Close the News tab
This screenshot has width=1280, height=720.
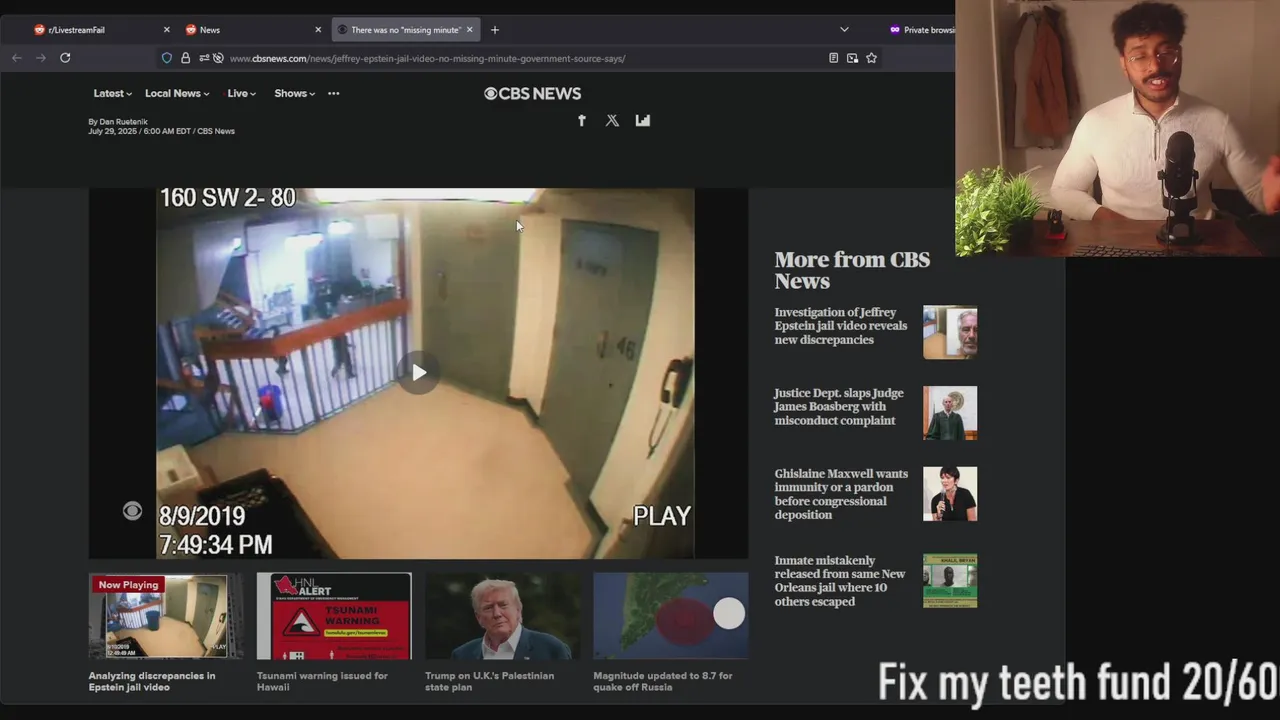[318, 30]
